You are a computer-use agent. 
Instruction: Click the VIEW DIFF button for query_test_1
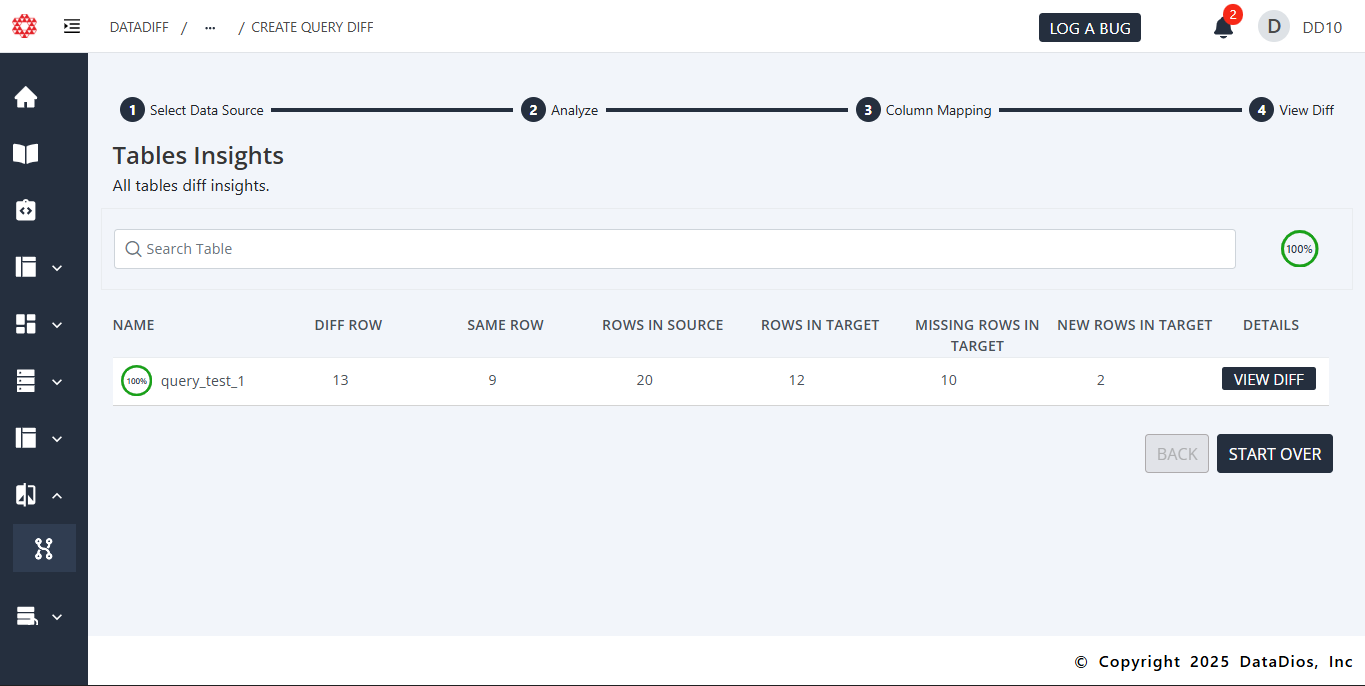1268,379
